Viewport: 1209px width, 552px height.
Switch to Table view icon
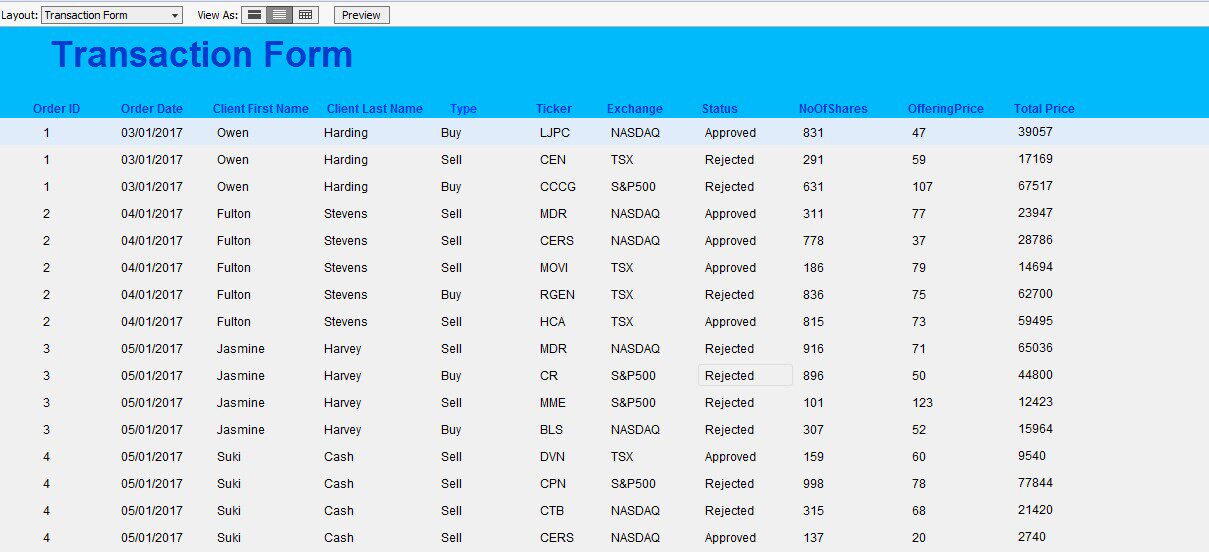[x=306, y=15]
